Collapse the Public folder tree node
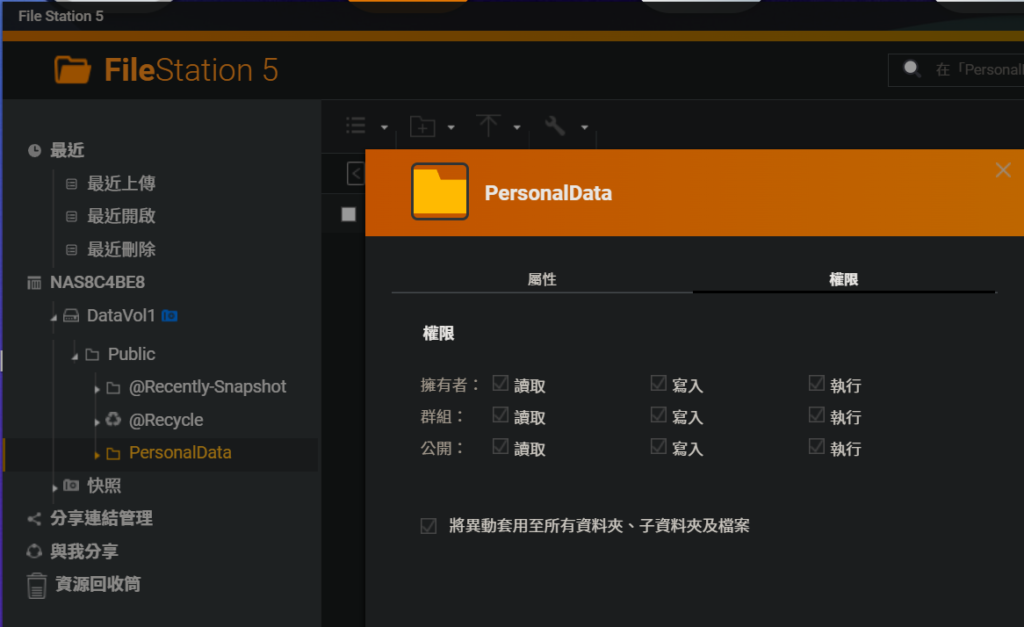The height and width of the screenshot is (627, 1024). pos(75,356)
